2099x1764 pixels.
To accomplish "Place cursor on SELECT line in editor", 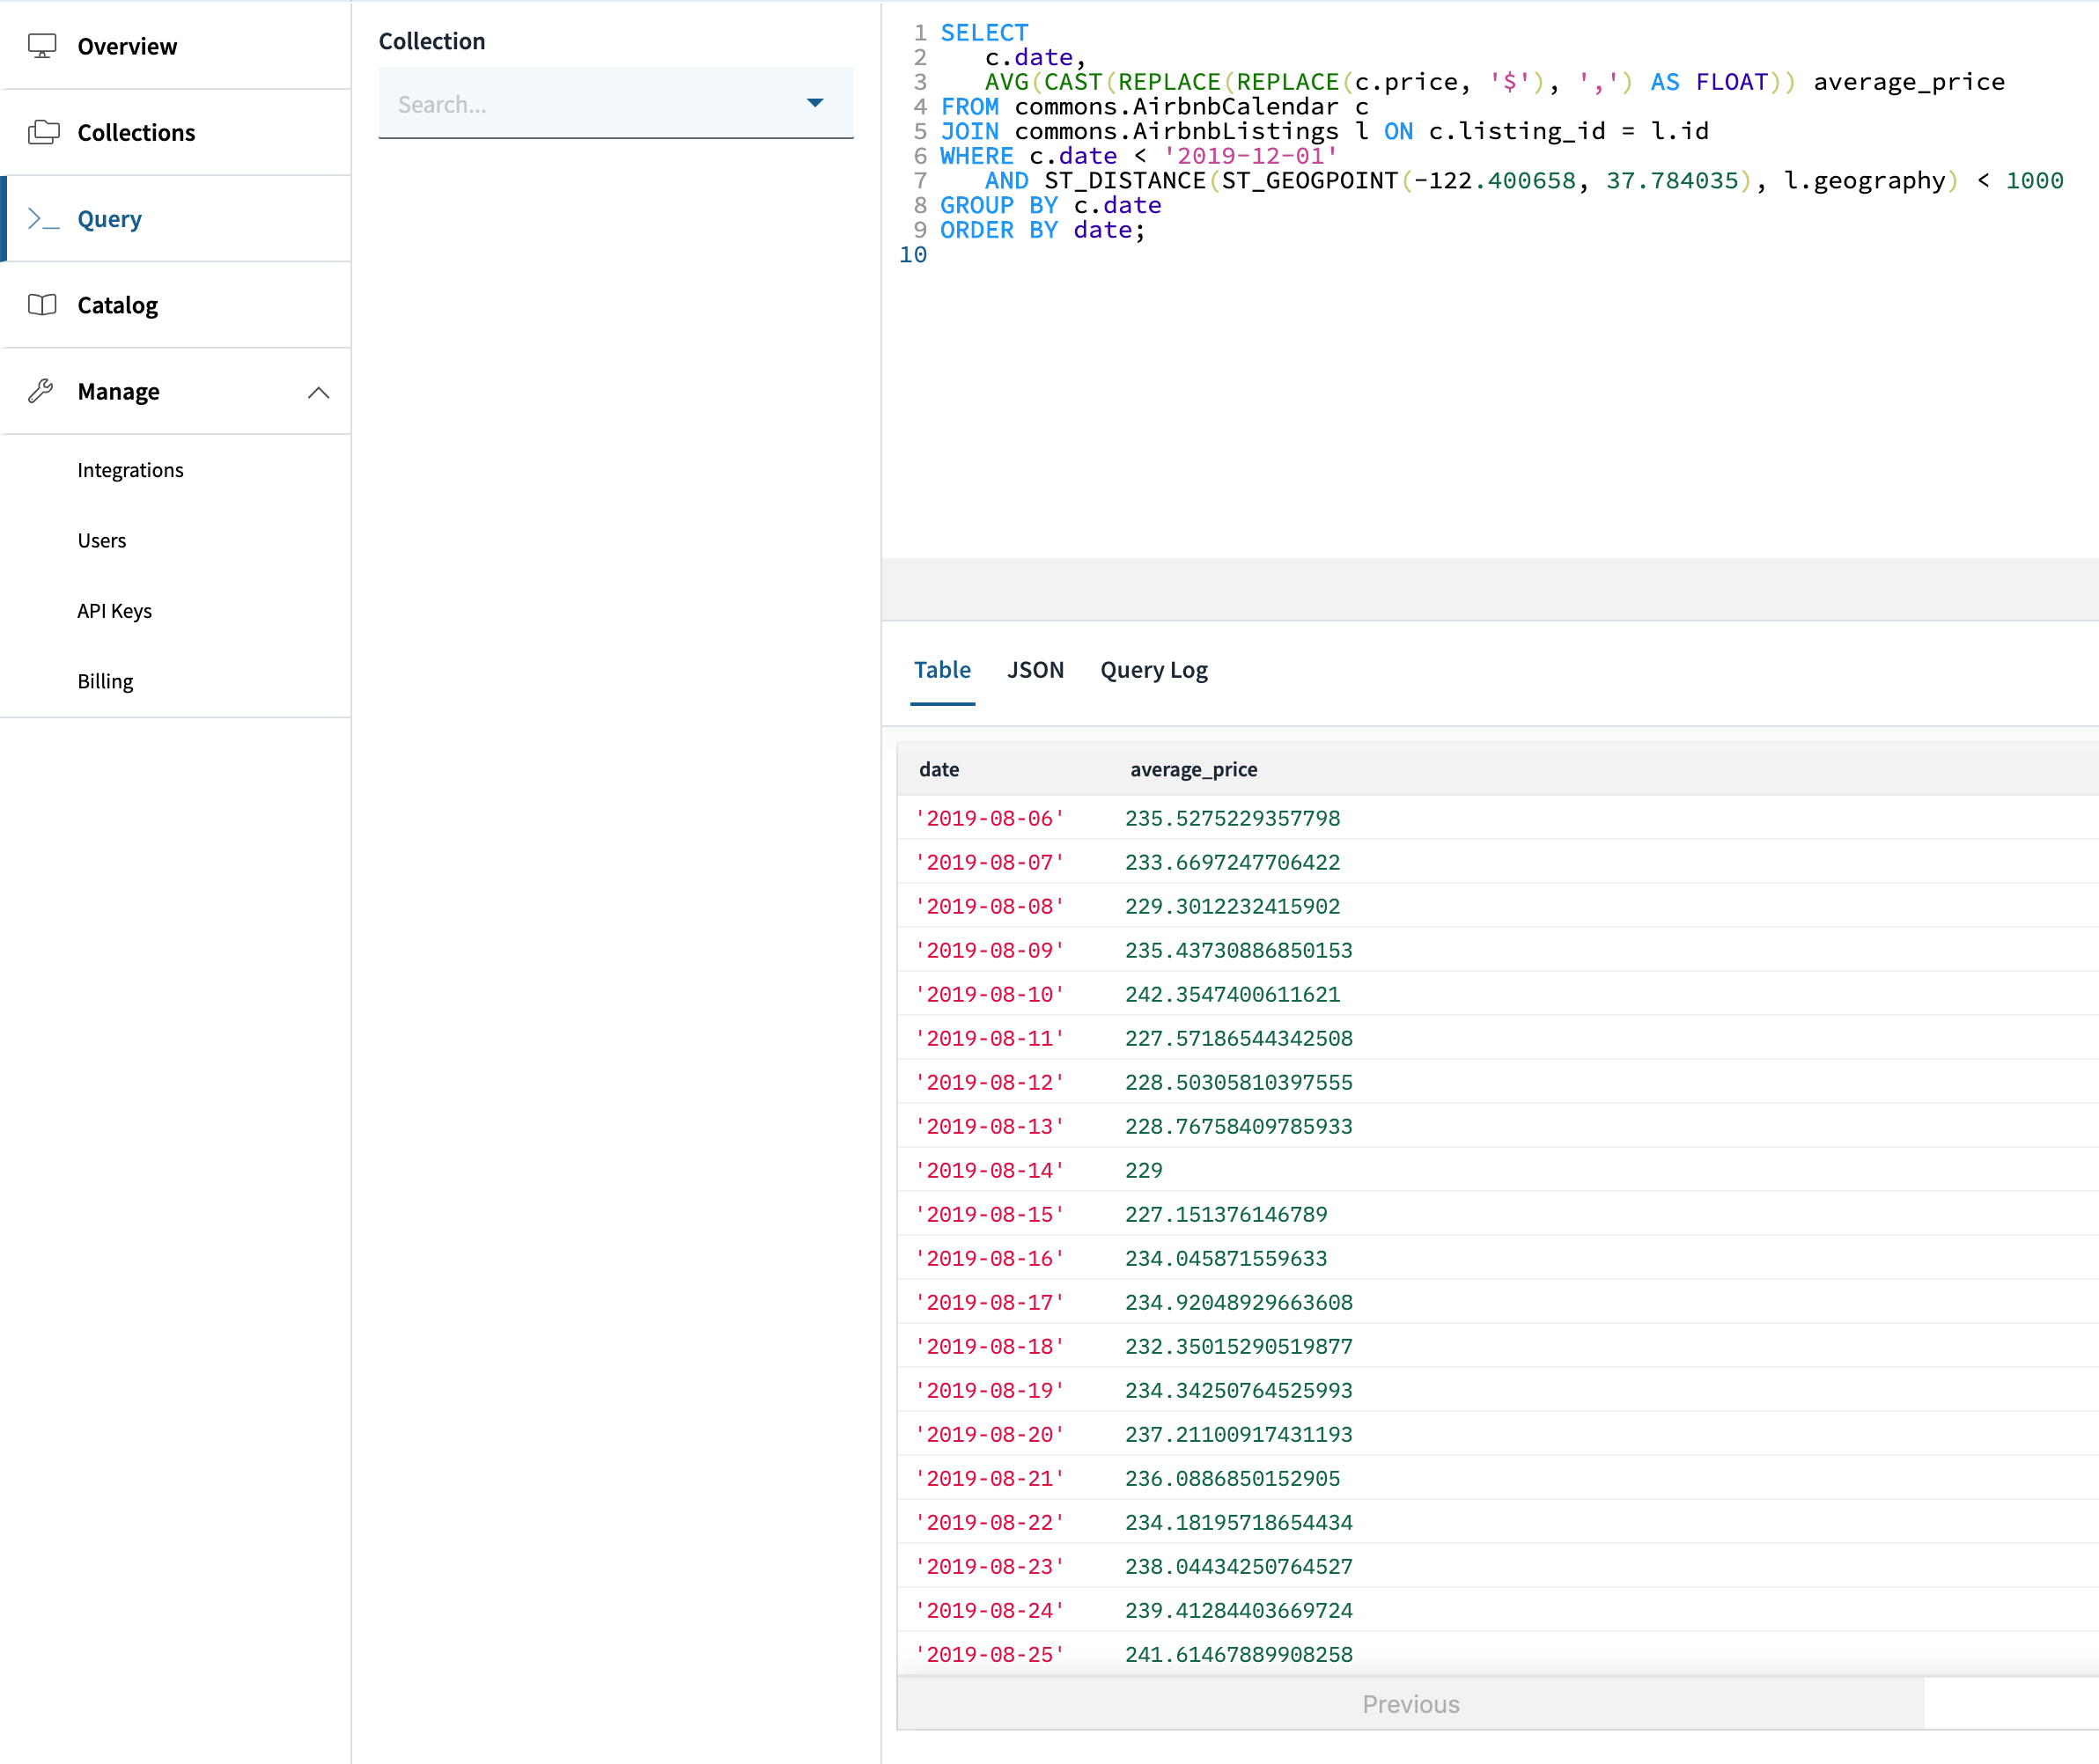I will 984,33.
